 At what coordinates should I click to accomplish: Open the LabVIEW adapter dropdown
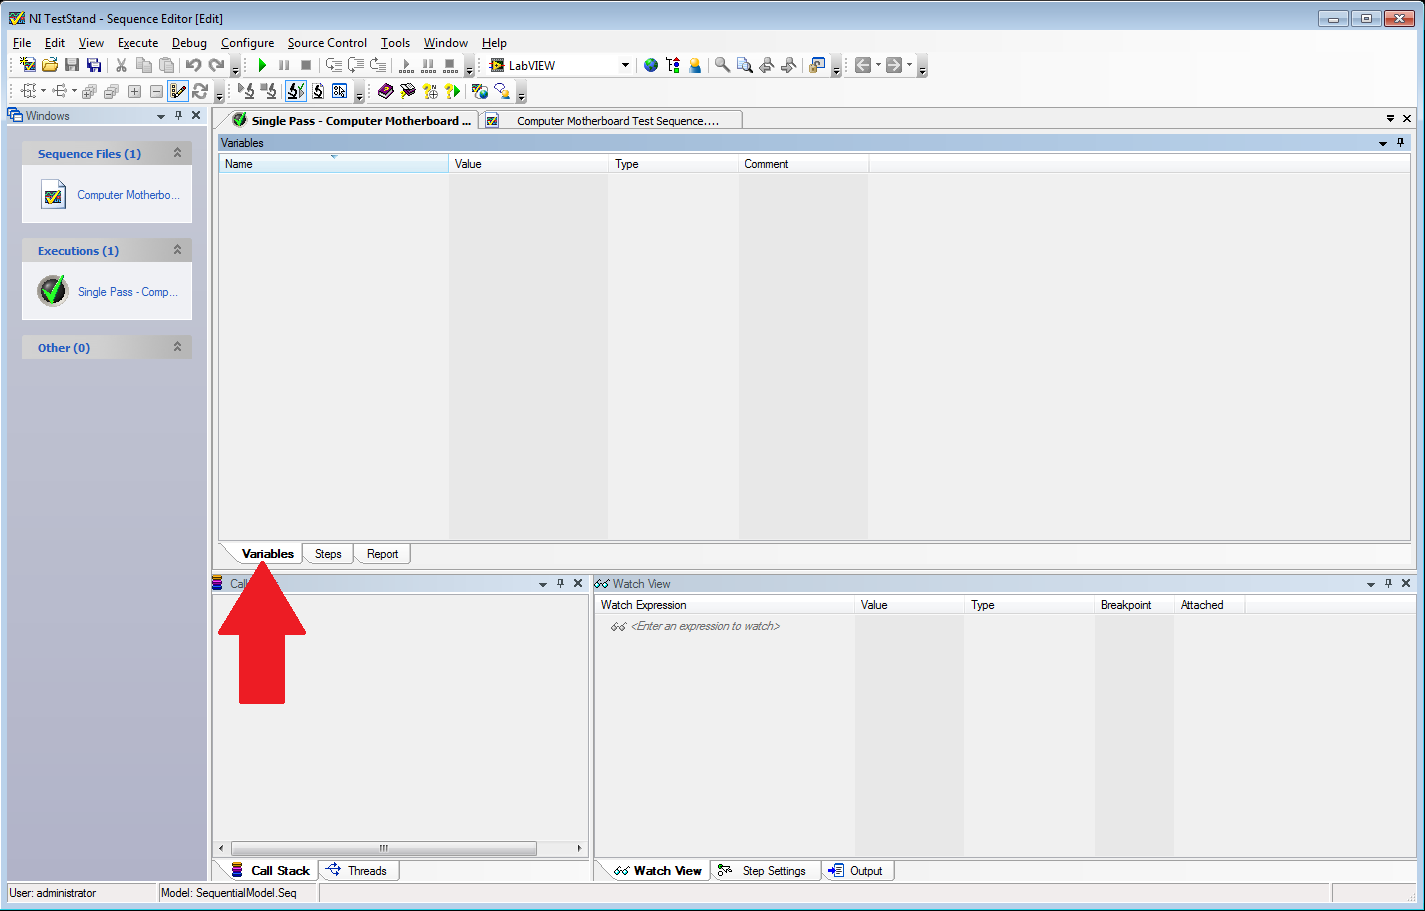pyautogui.click(x=625, y=65)
